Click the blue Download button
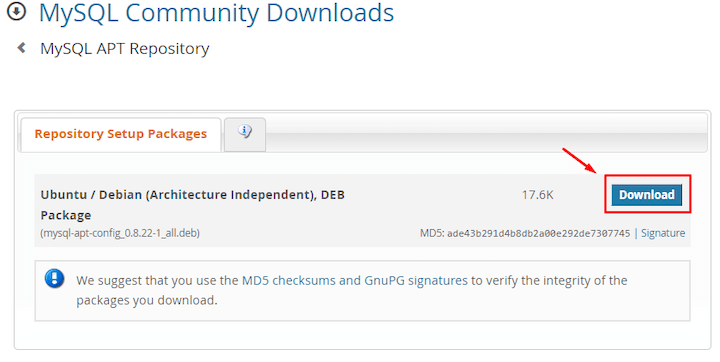 [x=647, y=195]
